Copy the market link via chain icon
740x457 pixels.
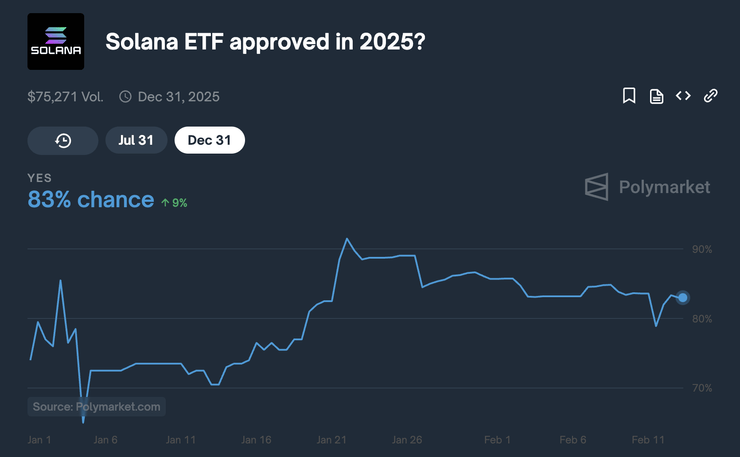click(710, 96)
